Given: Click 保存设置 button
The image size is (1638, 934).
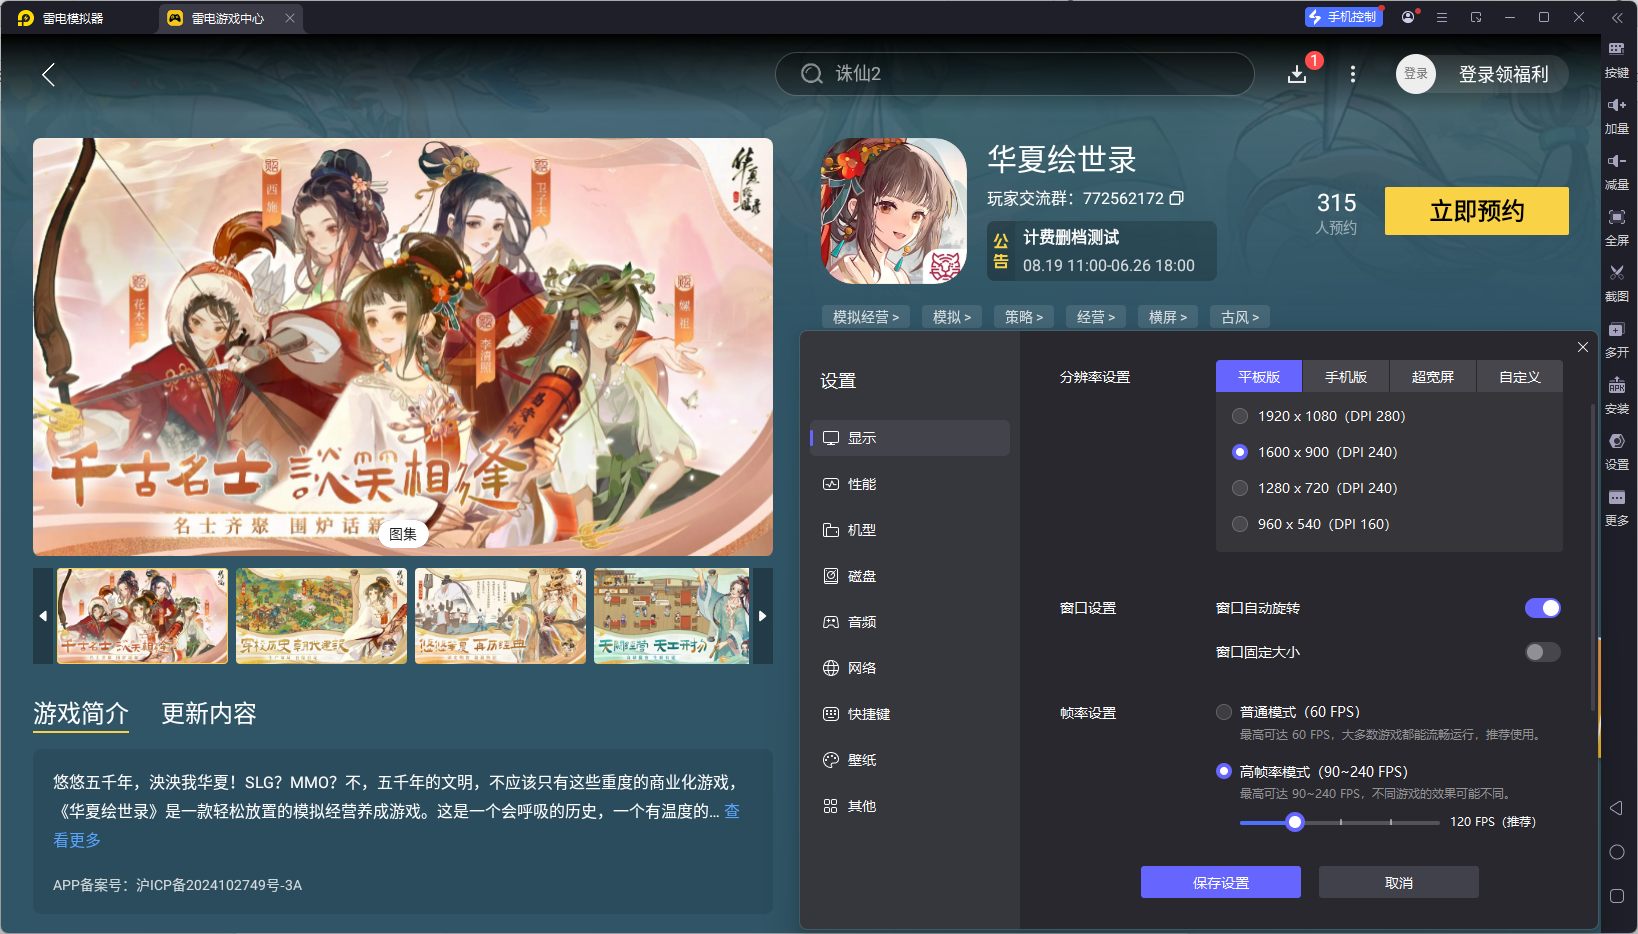Looking at the screenshot, I should (1221, 882).
